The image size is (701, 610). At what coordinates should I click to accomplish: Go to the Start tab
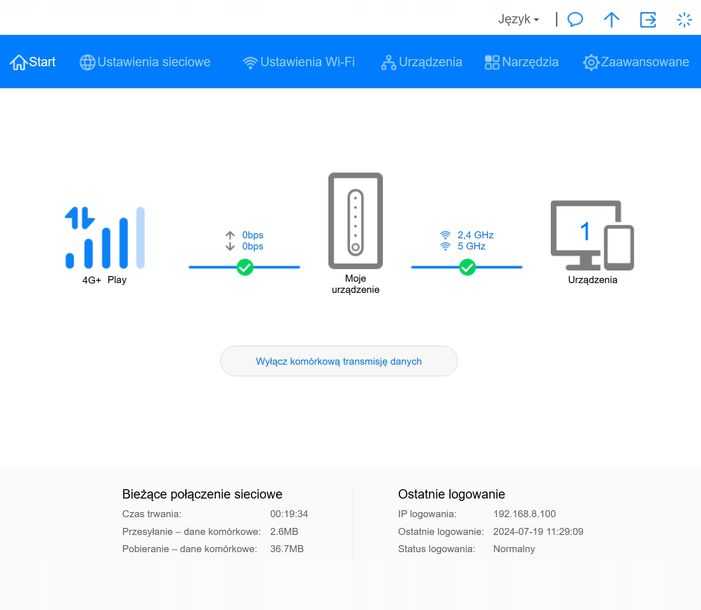click(33, 62)
